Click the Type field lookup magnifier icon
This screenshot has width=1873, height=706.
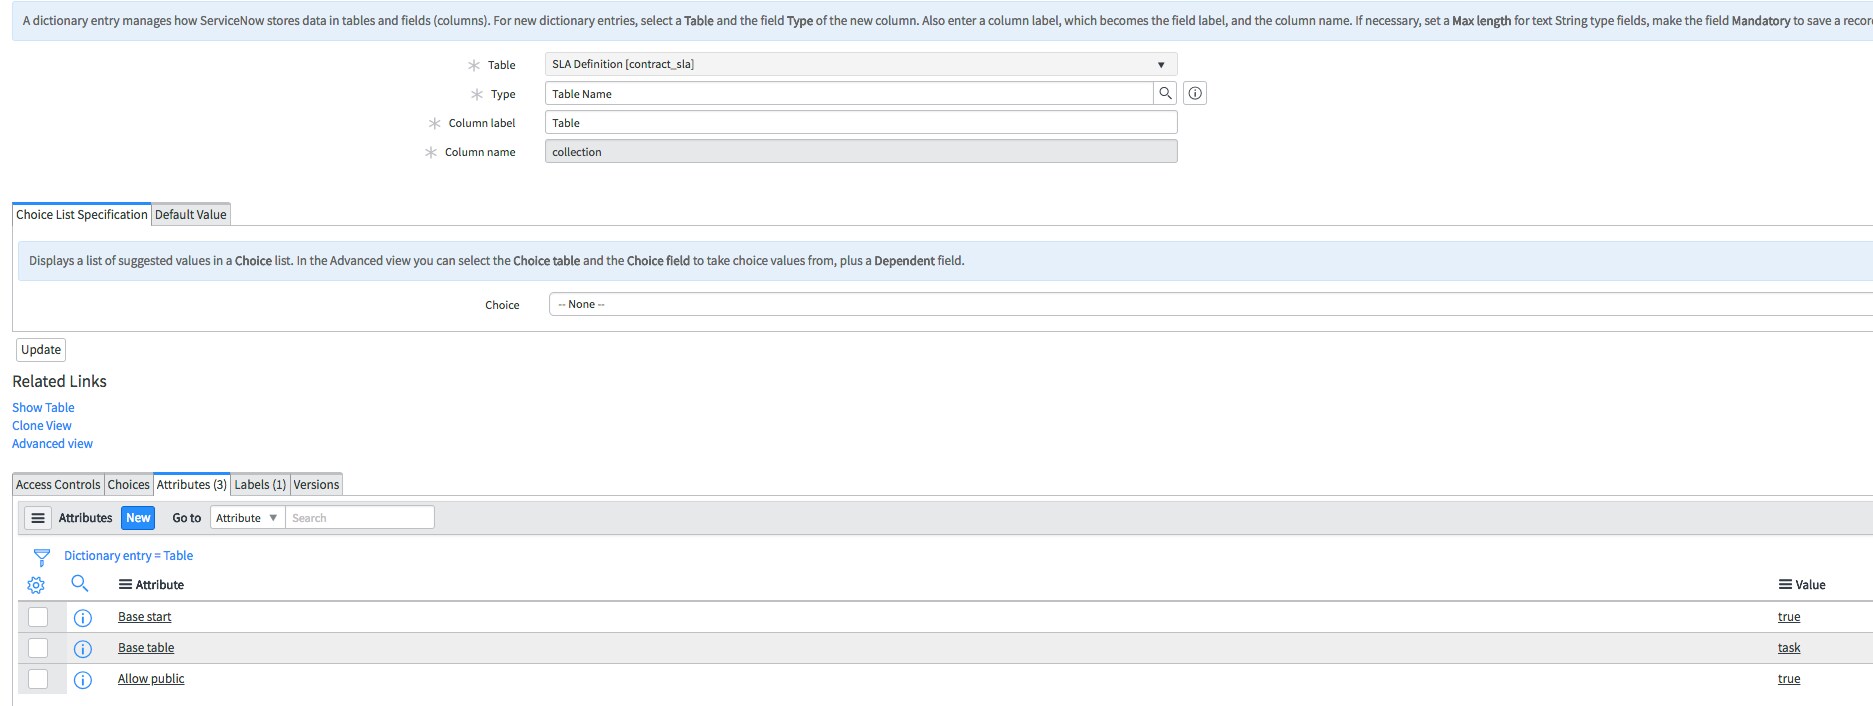1165,93
